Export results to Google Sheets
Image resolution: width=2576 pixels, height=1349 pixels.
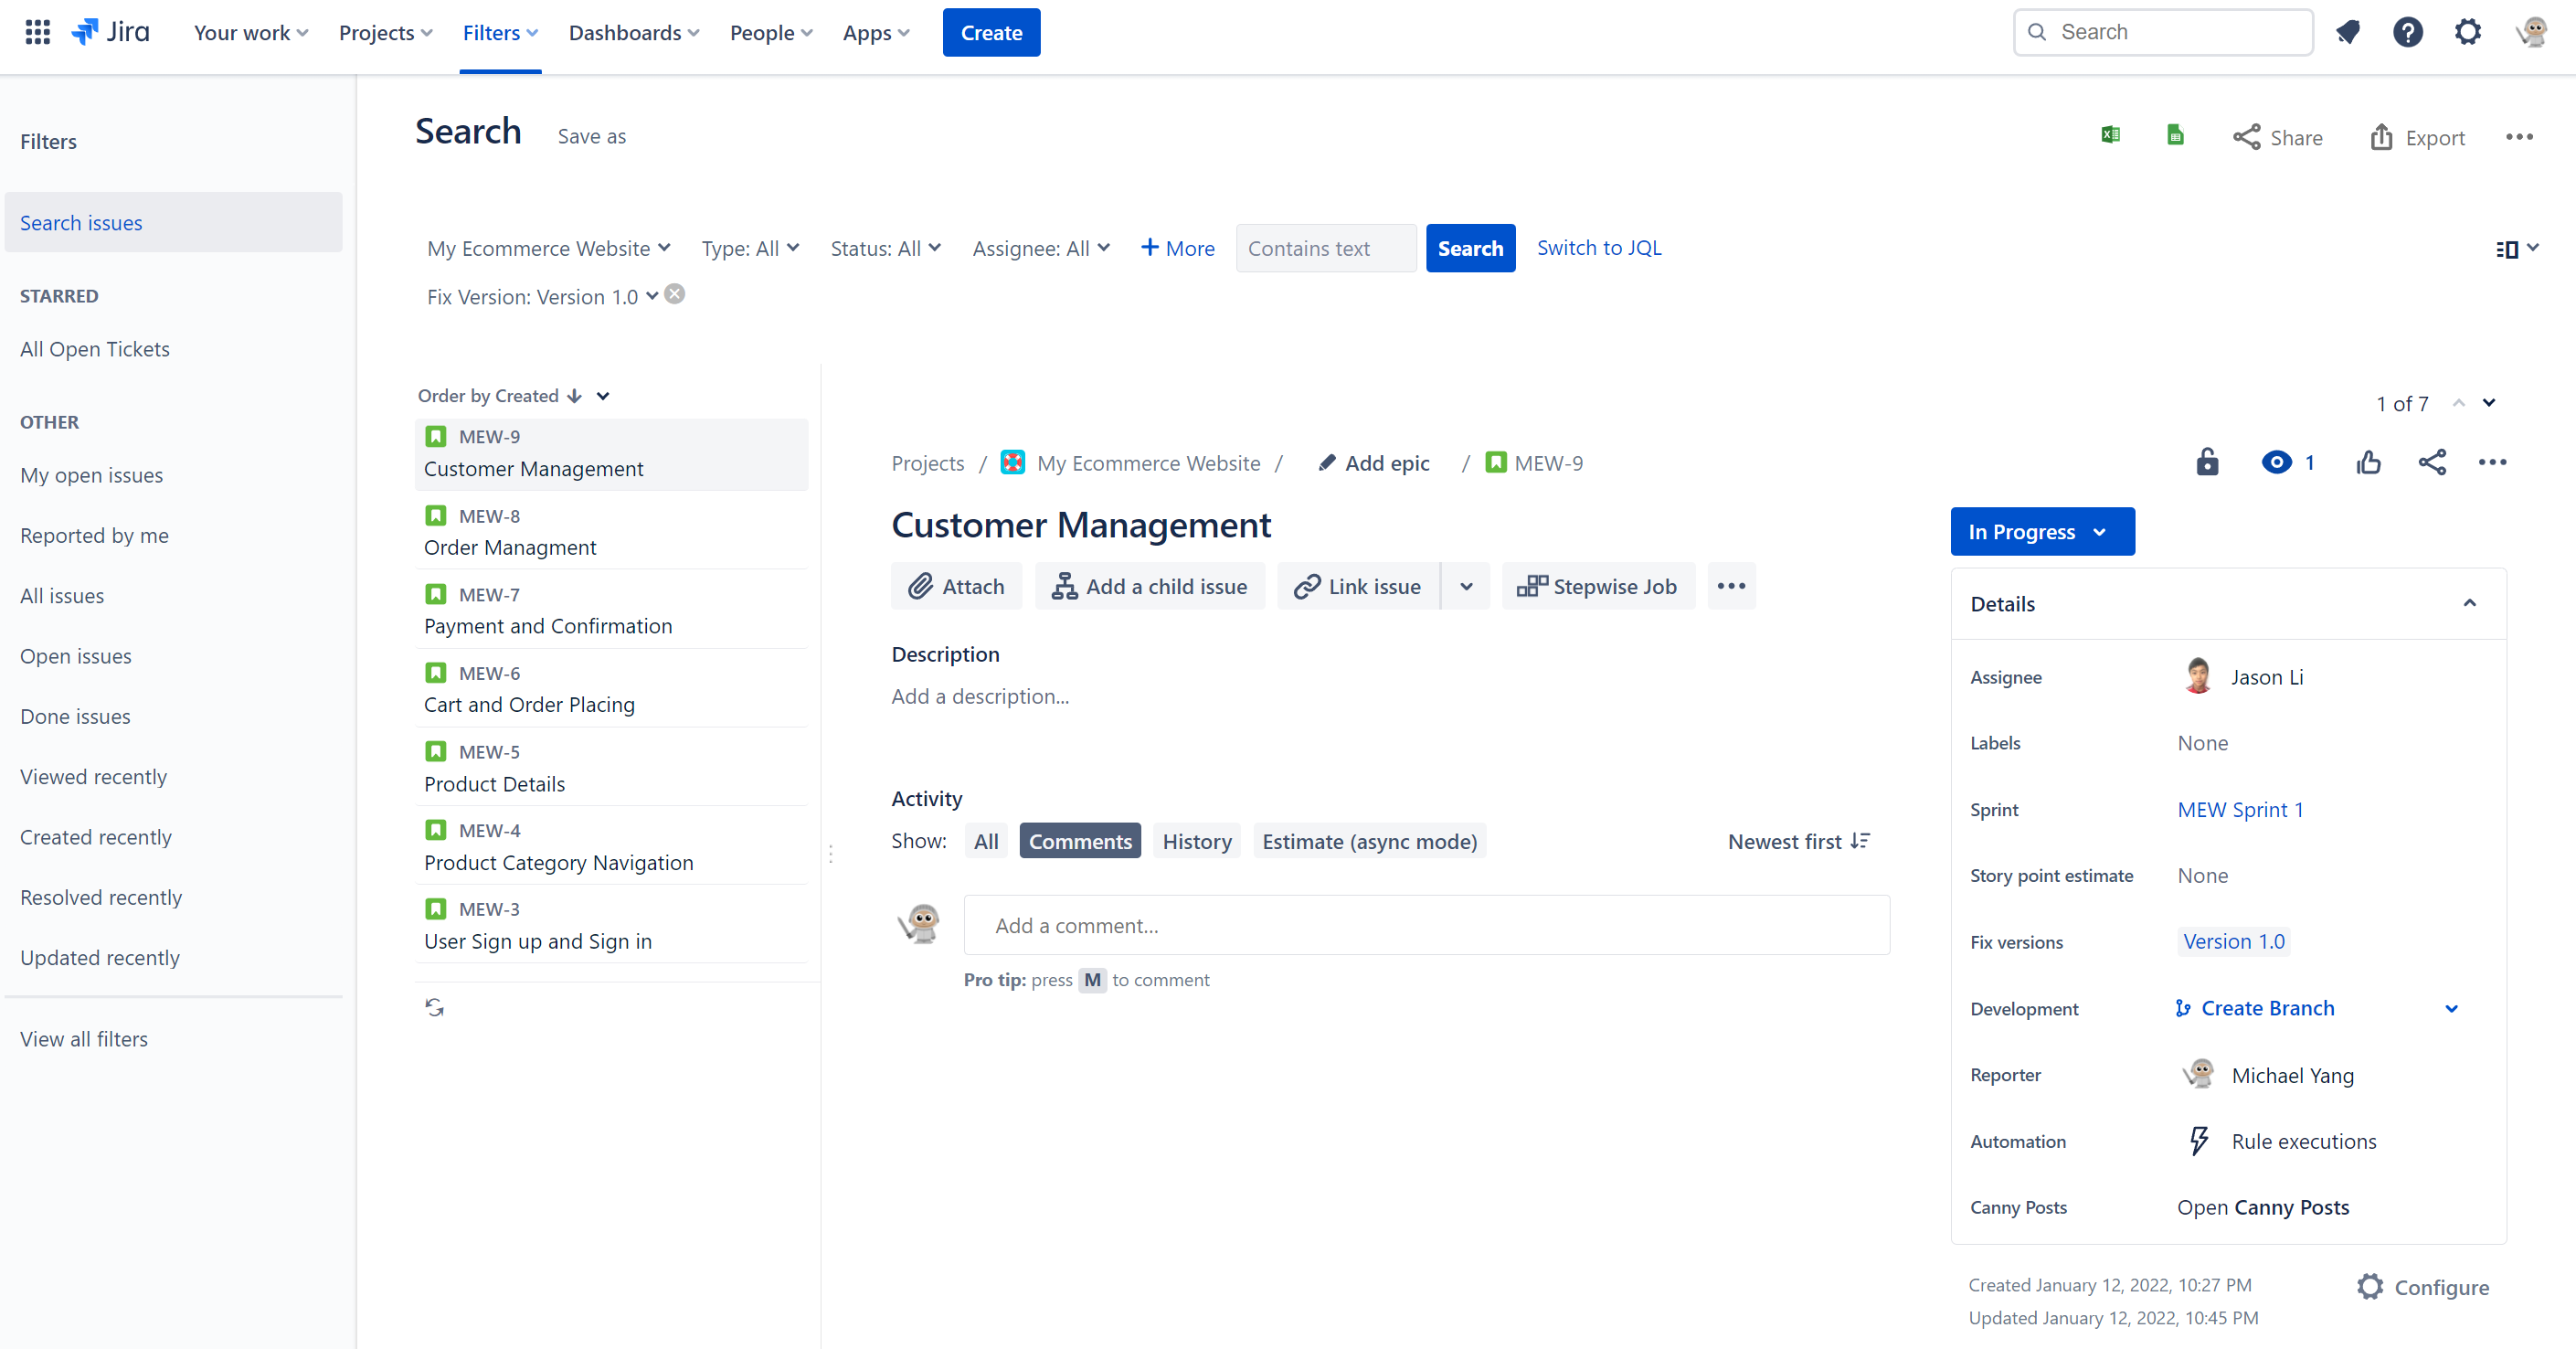click(2175, 136)
